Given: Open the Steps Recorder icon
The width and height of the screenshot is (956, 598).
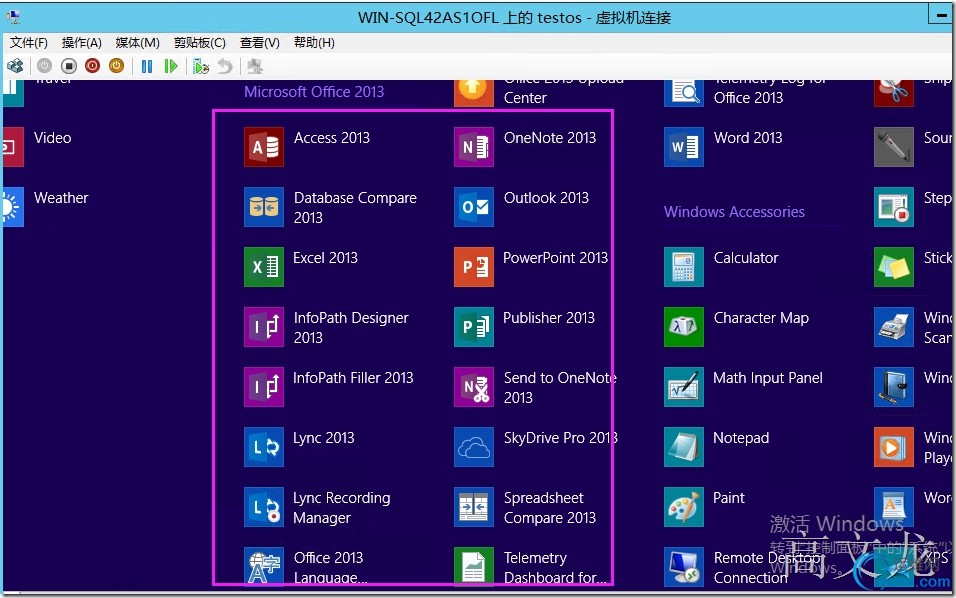Looking at the screenshot, I should 894,207.
